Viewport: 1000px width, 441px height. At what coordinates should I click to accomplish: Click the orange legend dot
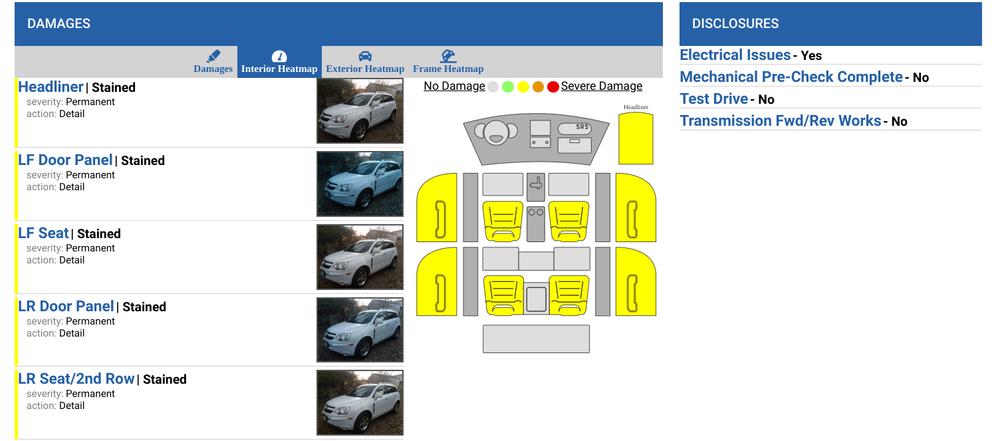click(538, 87)
